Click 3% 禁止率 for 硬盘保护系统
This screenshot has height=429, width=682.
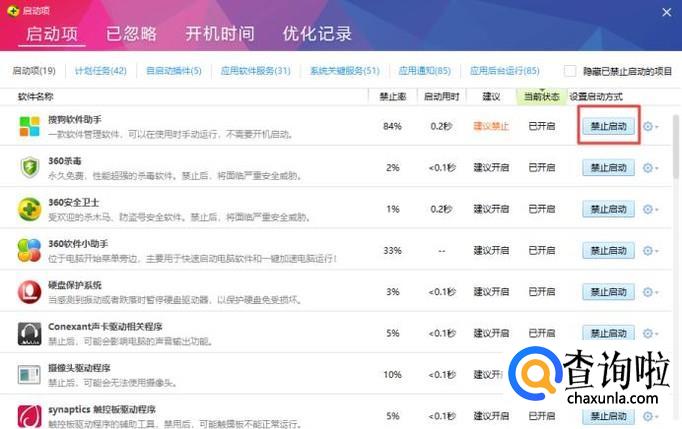click(392, 292)
